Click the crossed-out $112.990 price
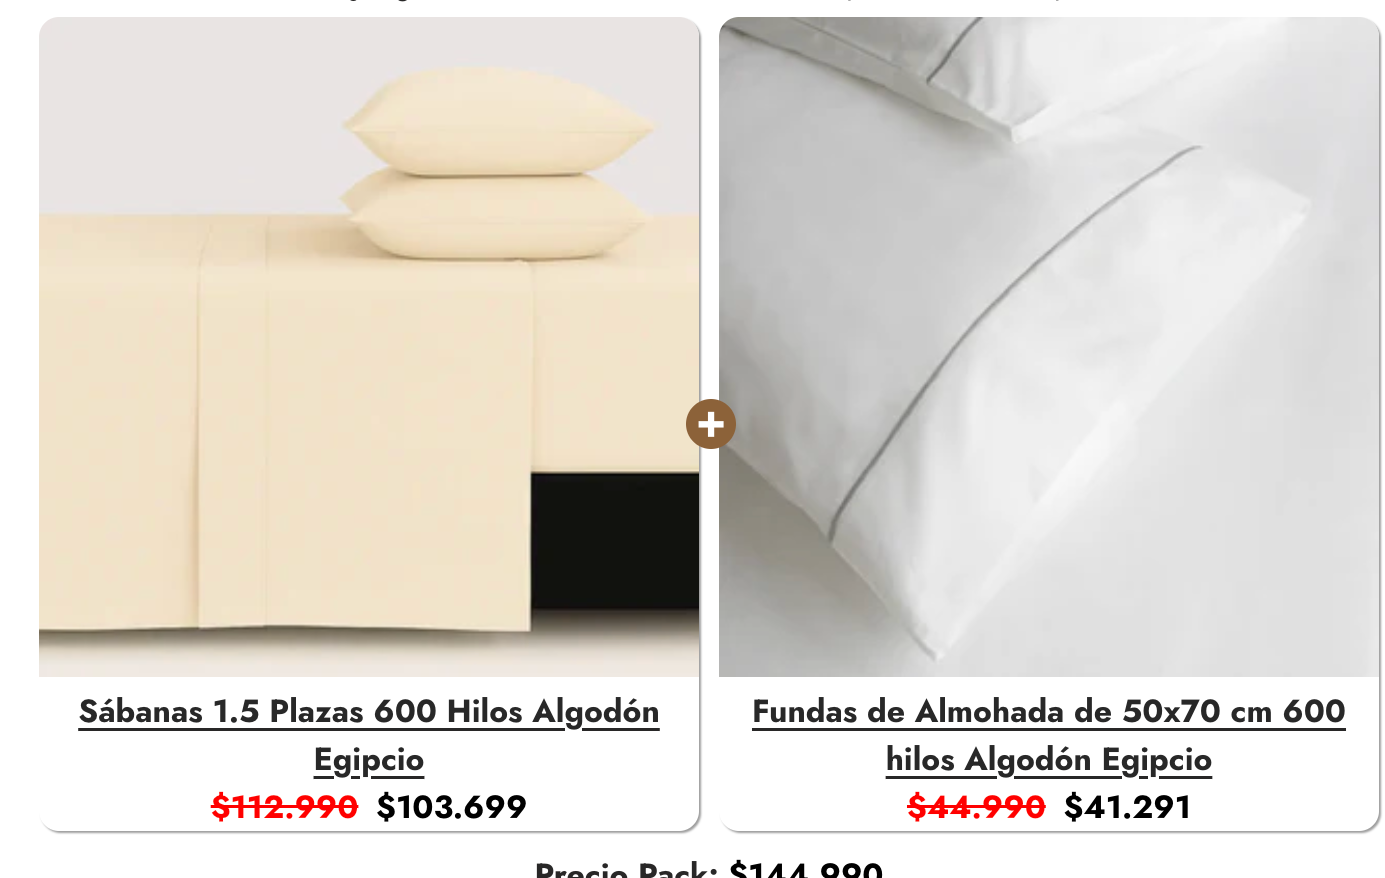1385x878 pixels. [x=284, y=806]
